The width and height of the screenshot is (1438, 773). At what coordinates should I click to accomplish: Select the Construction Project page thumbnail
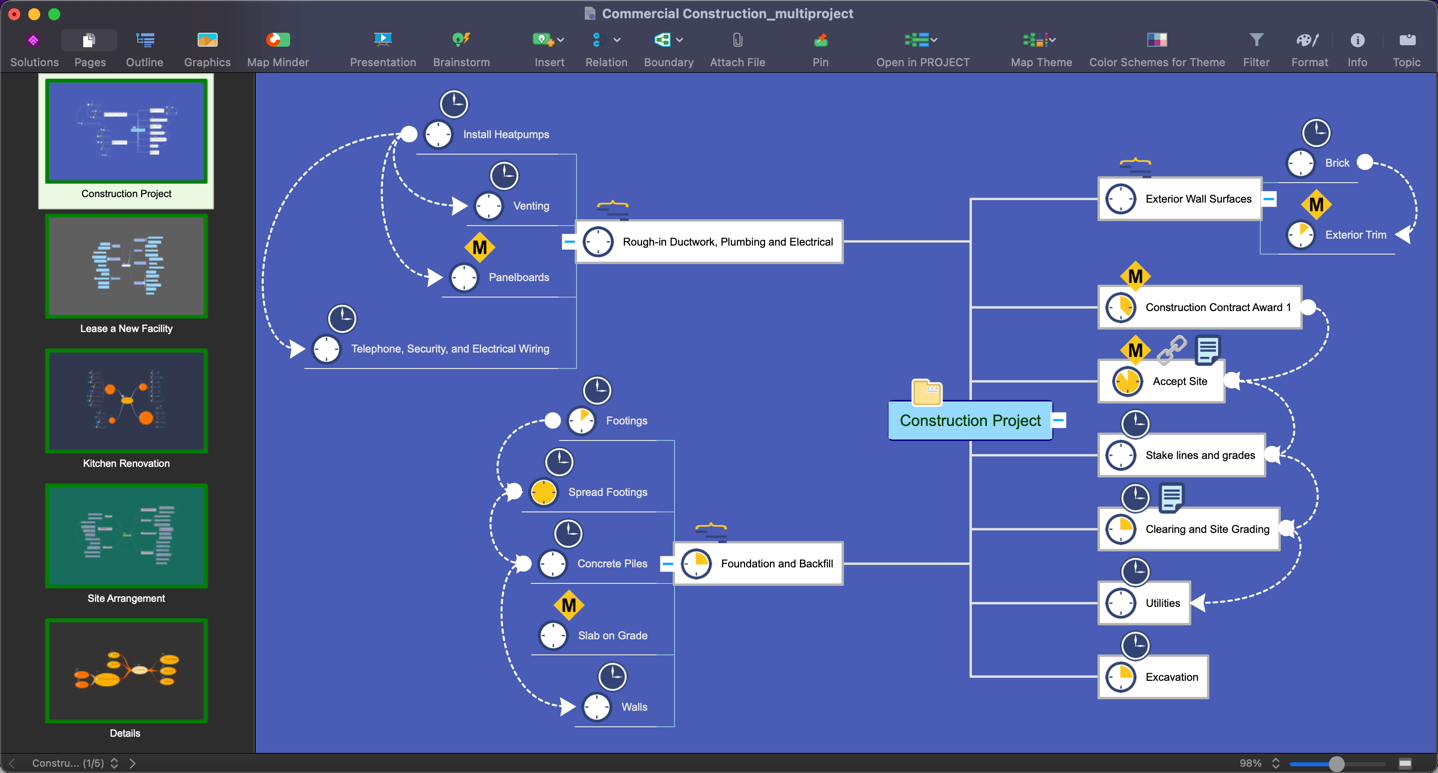click(x=126, y=131)
